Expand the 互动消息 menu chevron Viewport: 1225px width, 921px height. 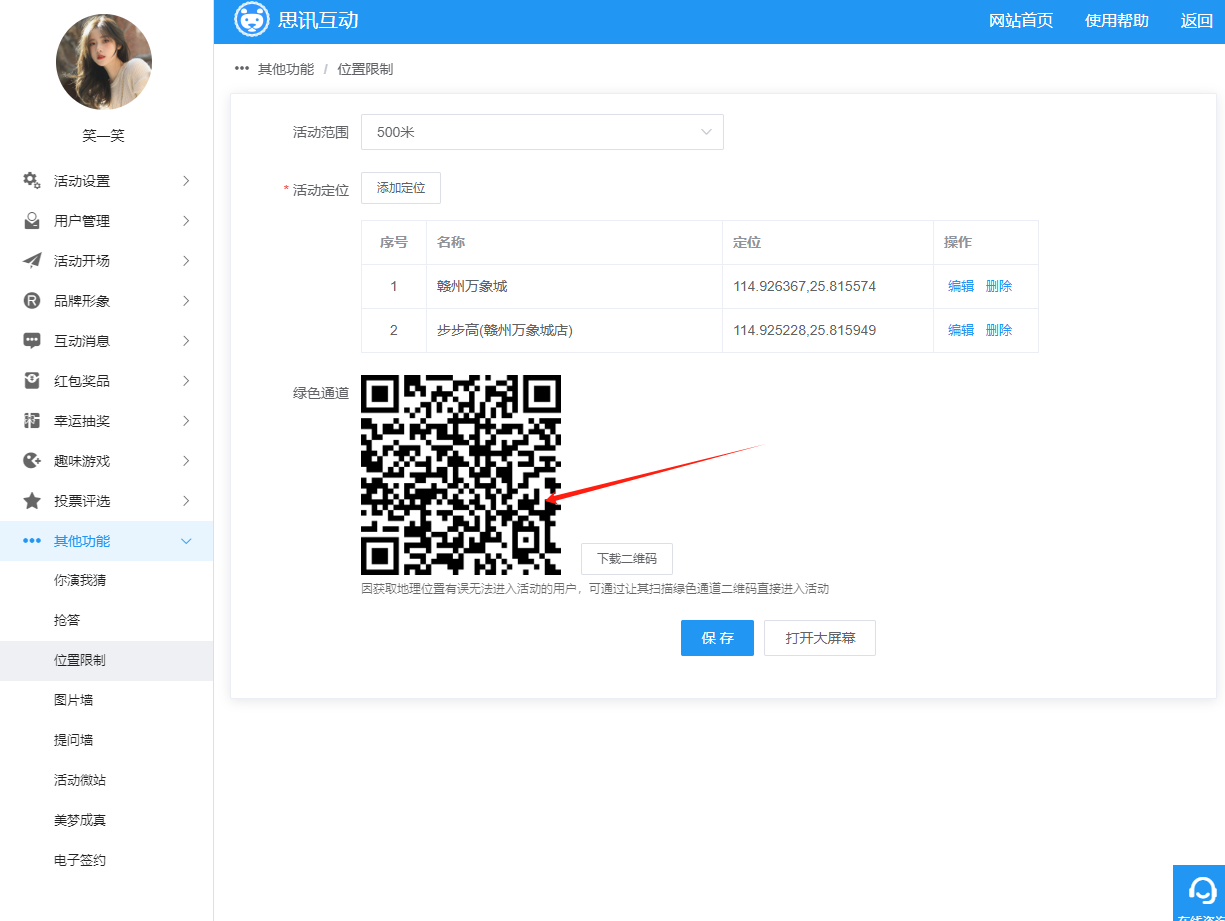click(186, 341)
